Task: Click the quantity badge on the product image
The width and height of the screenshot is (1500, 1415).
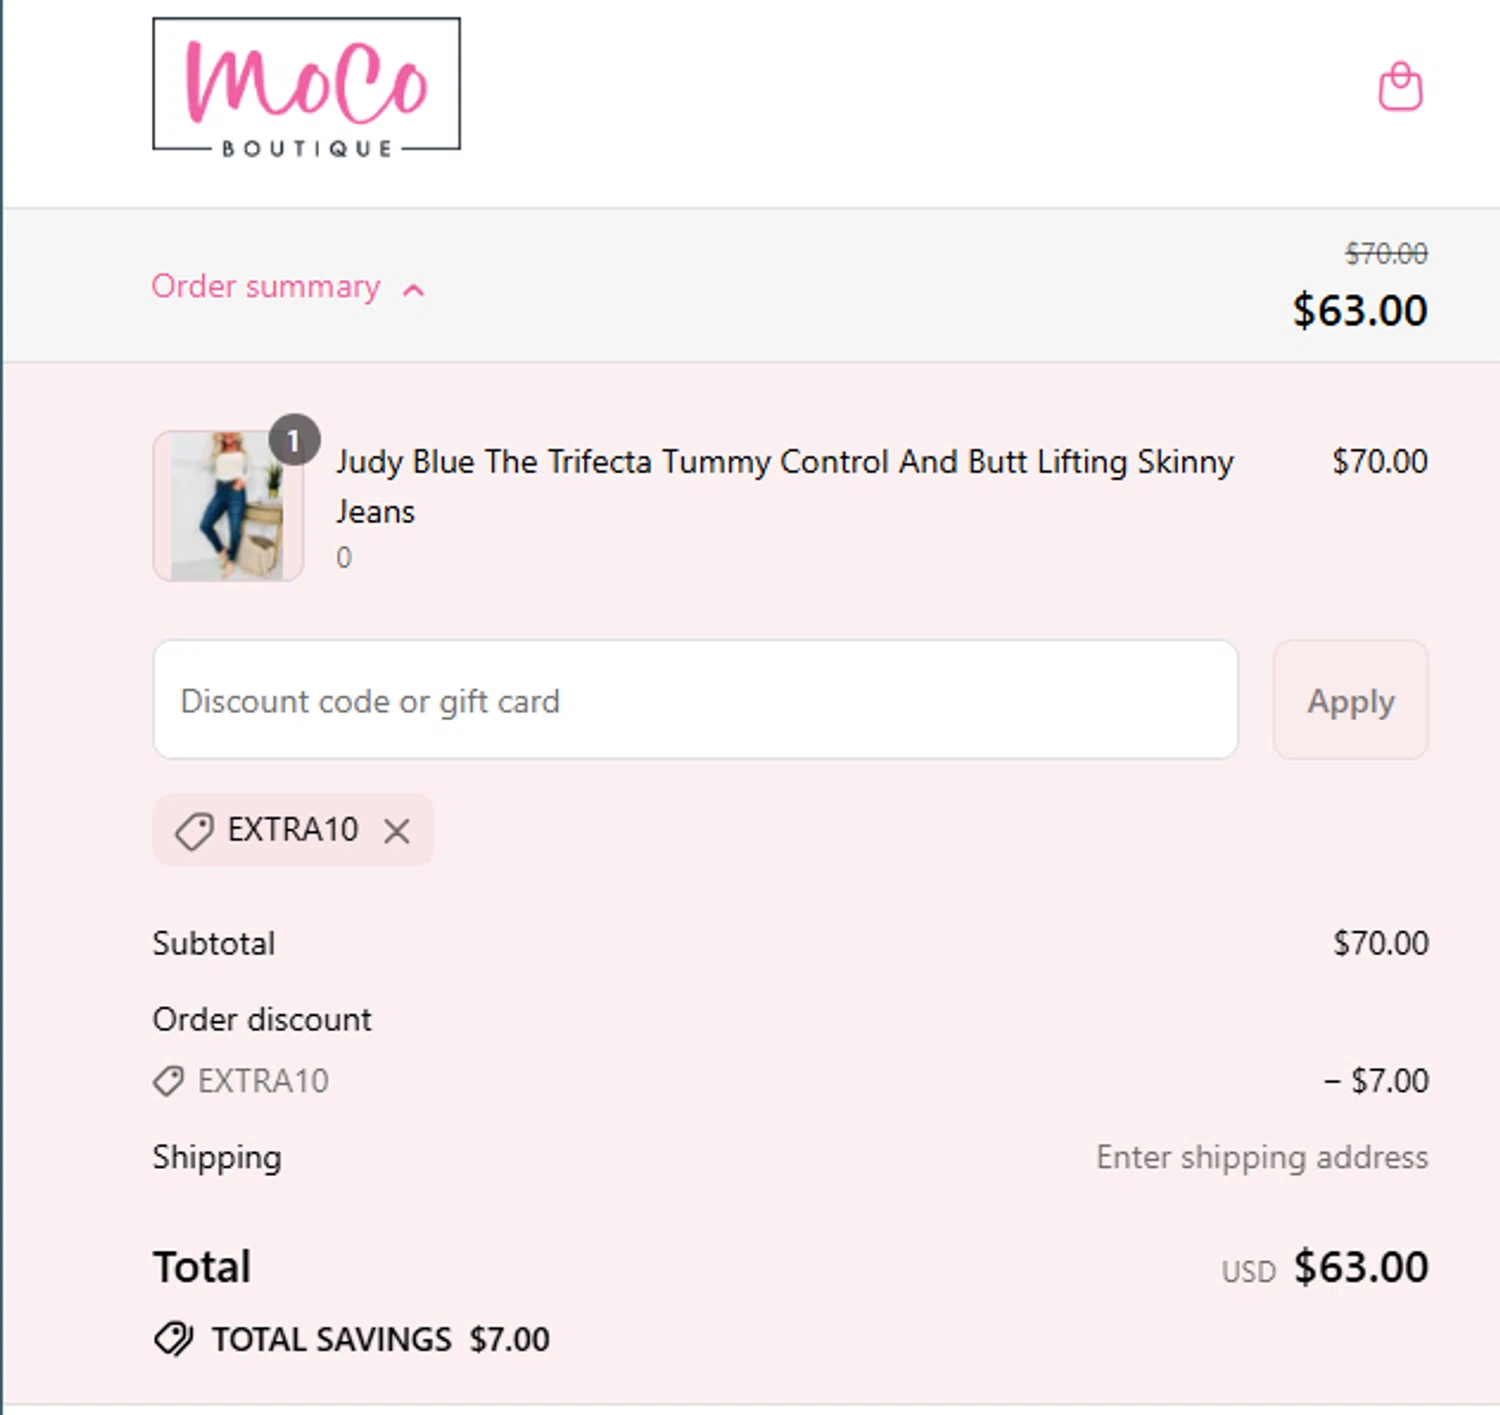Action: [x=293, y=440]
